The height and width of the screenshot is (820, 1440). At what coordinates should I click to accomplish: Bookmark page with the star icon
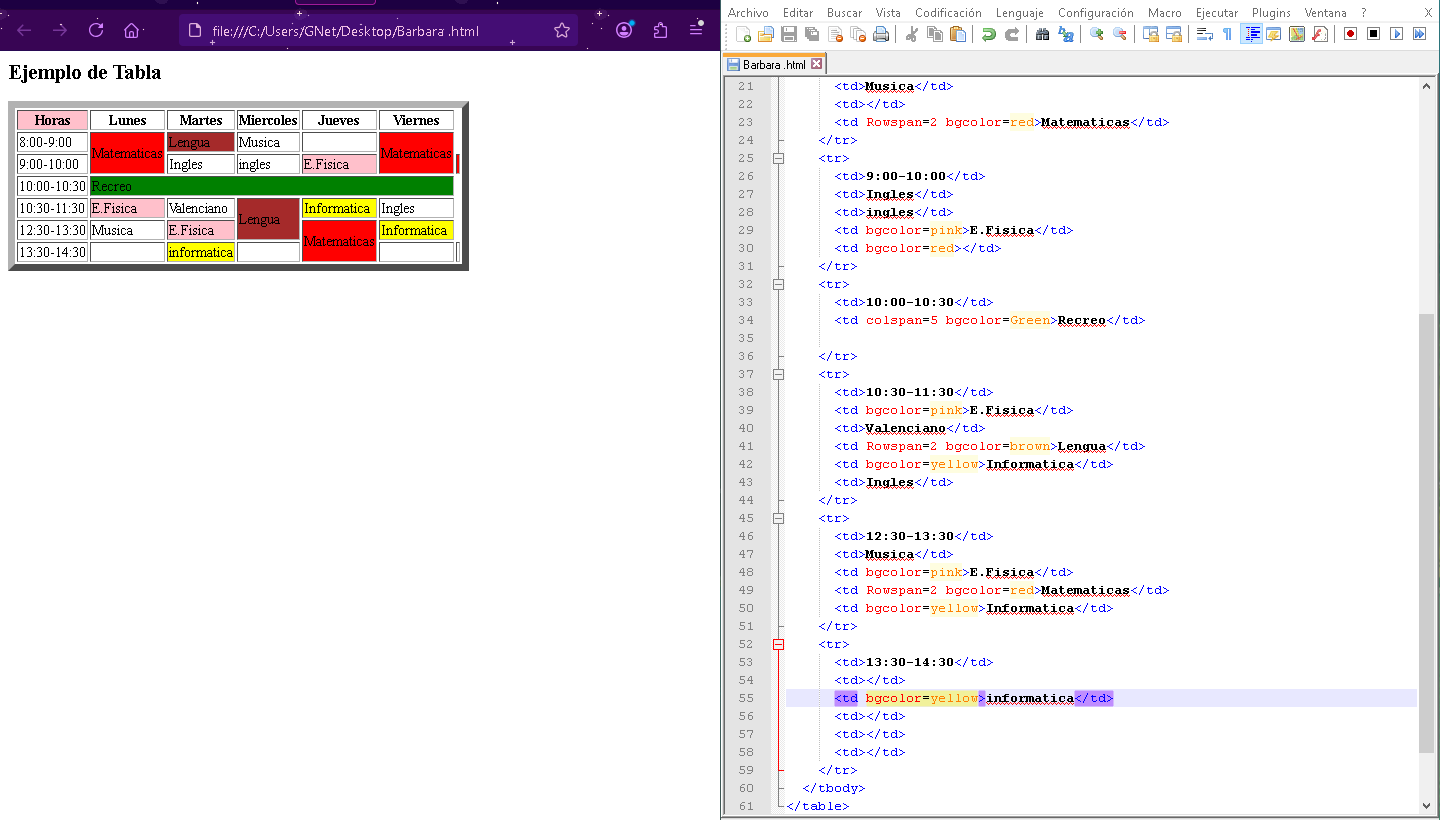tap(562, 31)
